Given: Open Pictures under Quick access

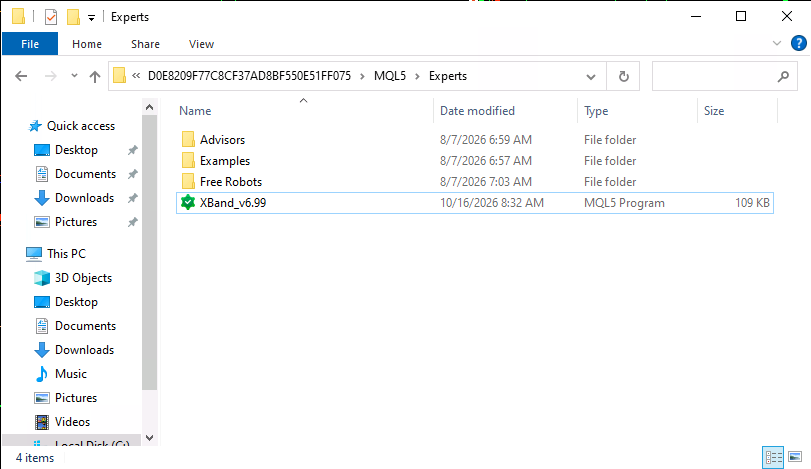Looking at the screenshot, I should coord(76,222).
